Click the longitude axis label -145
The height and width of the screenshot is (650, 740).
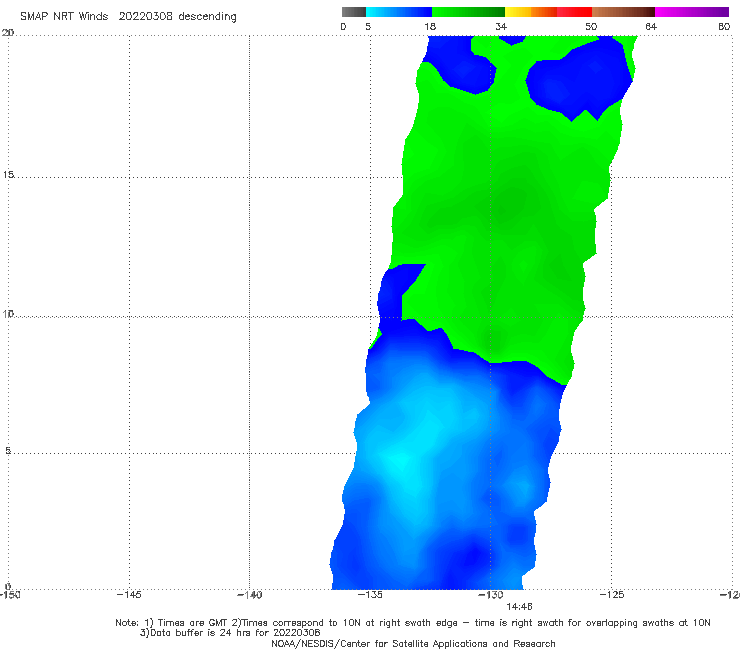(x=129, y=594)
